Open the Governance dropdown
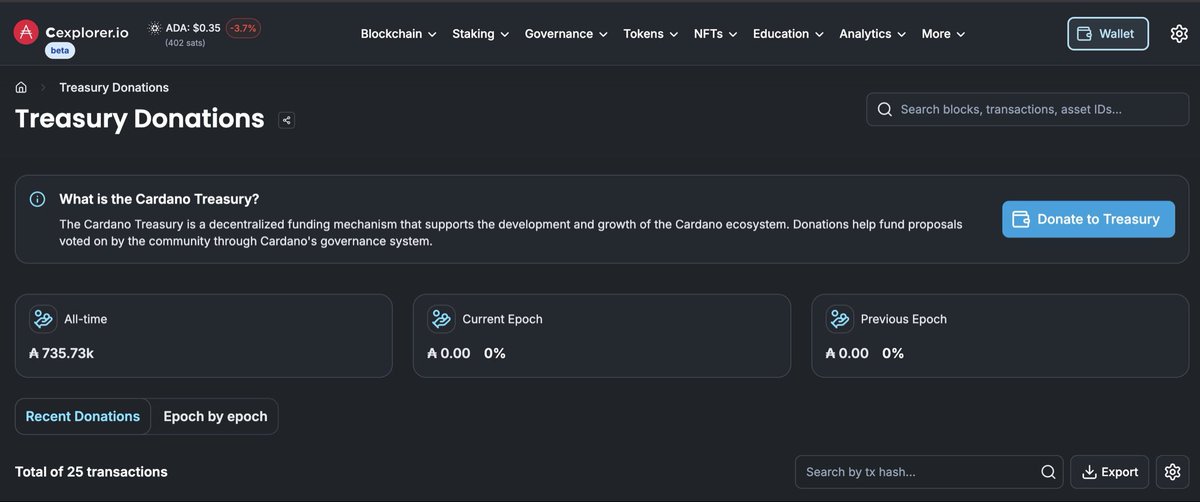Screen dimensions: 1200x502 click(566, 34)
